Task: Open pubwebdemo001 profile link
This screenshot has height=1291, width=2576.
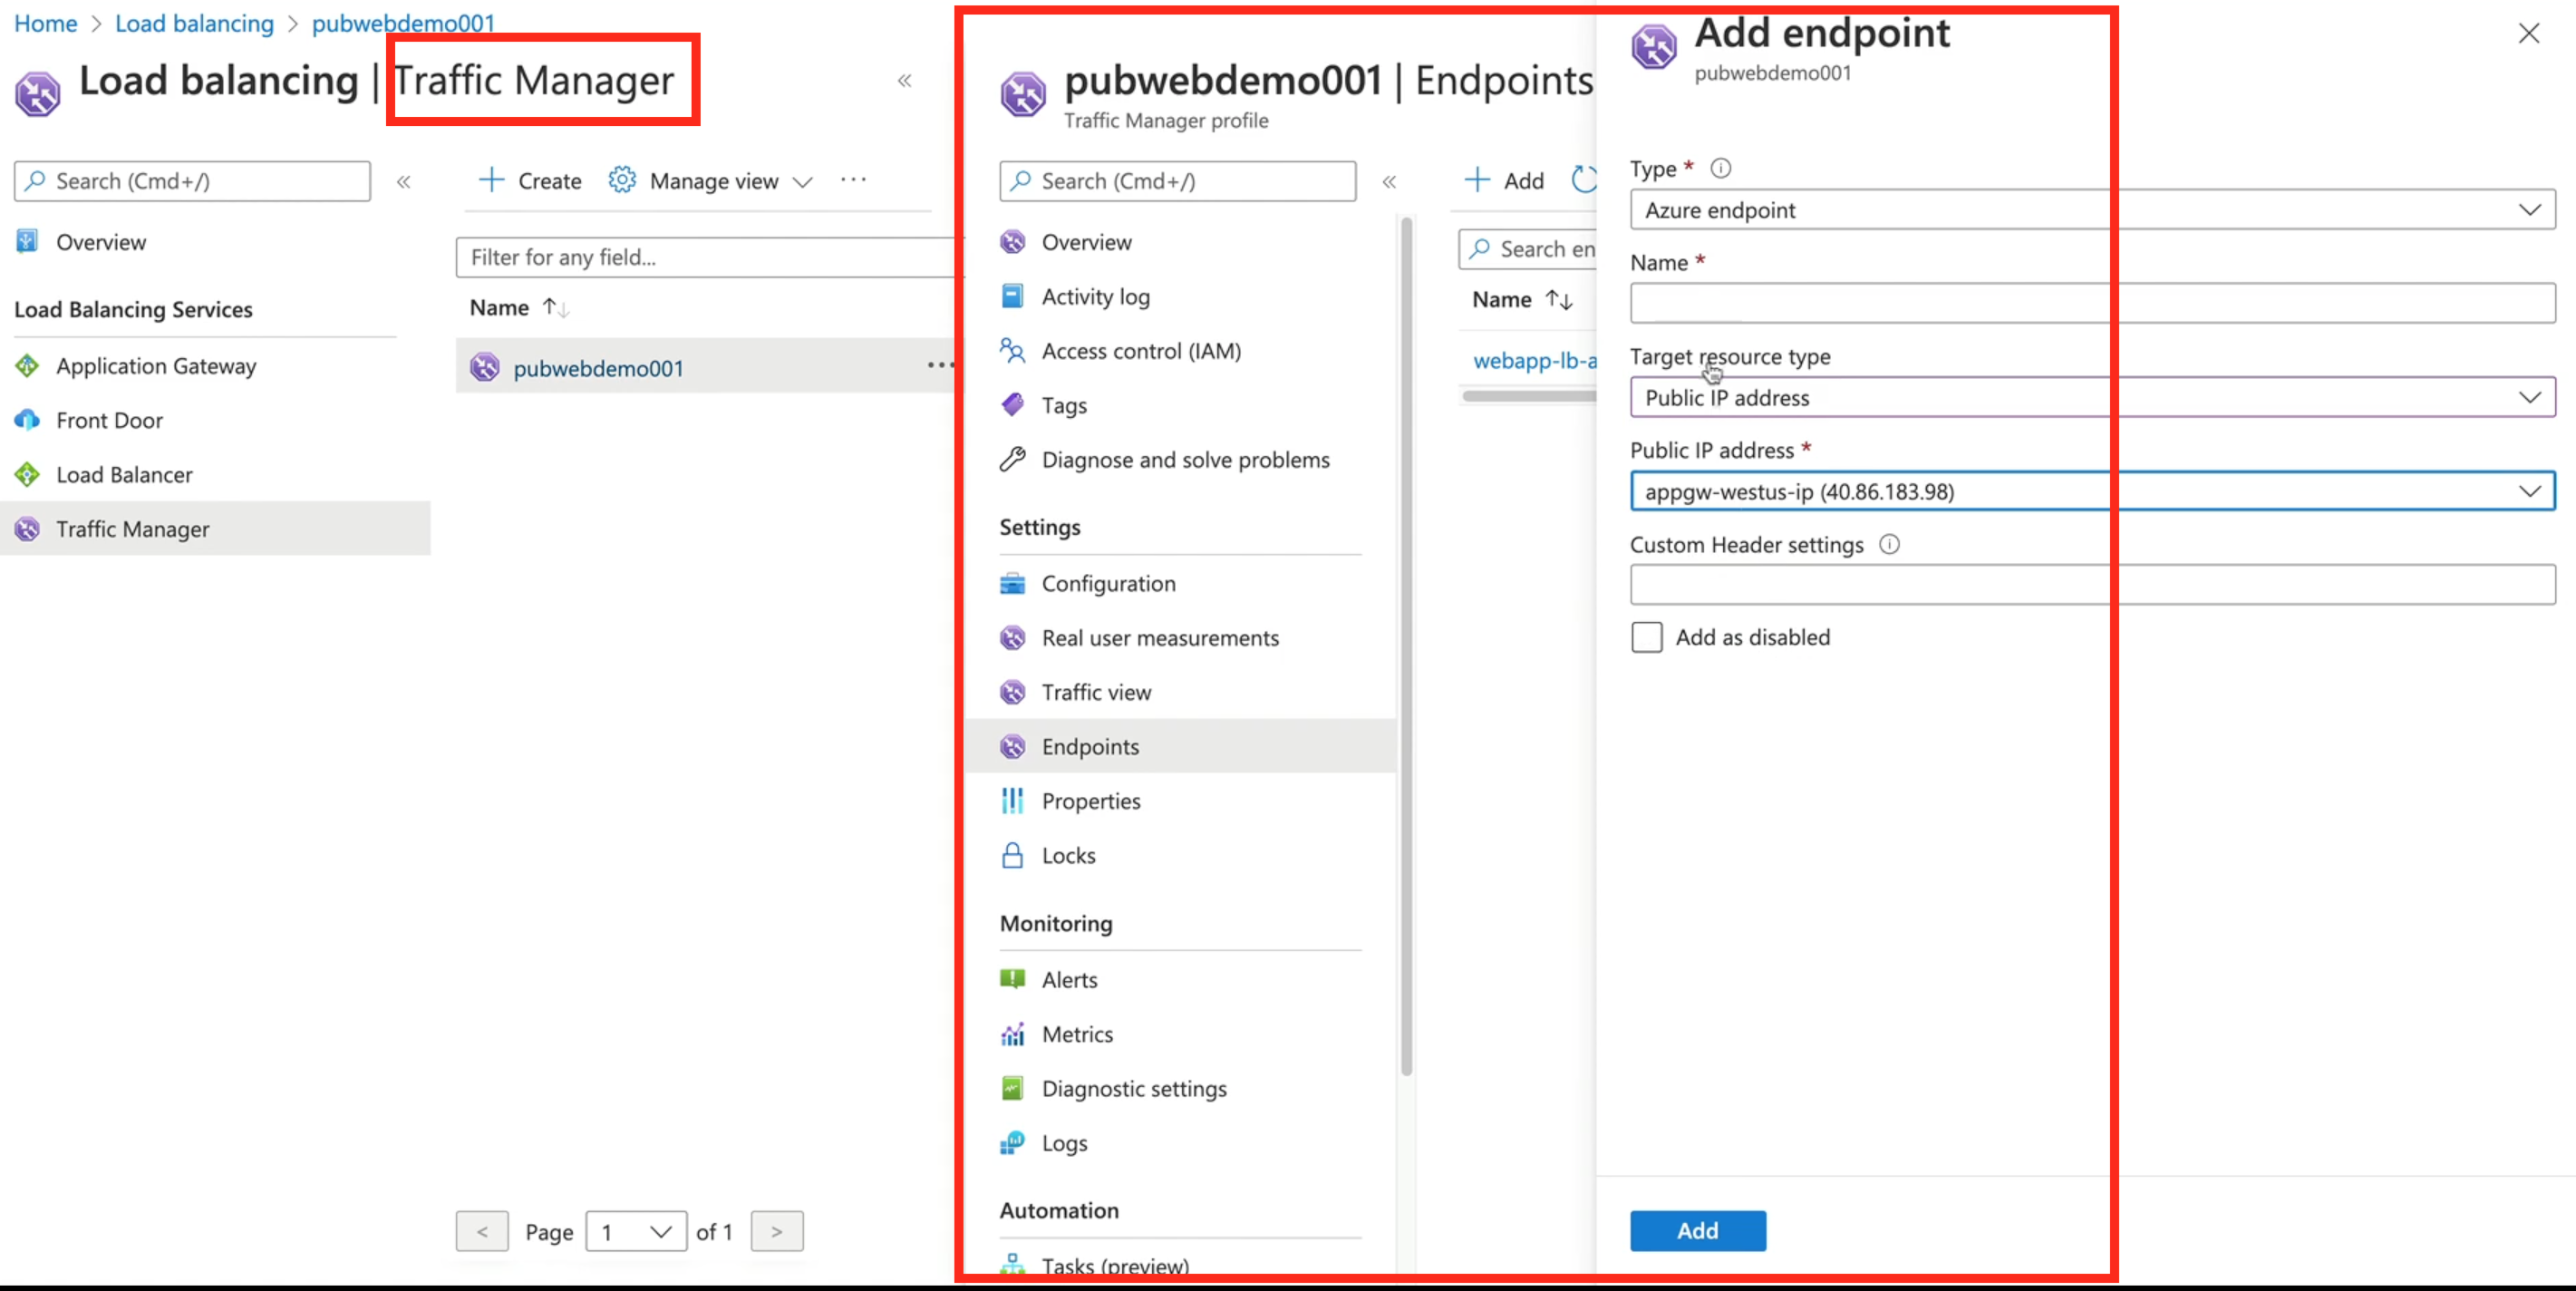Action: point(598,368)
